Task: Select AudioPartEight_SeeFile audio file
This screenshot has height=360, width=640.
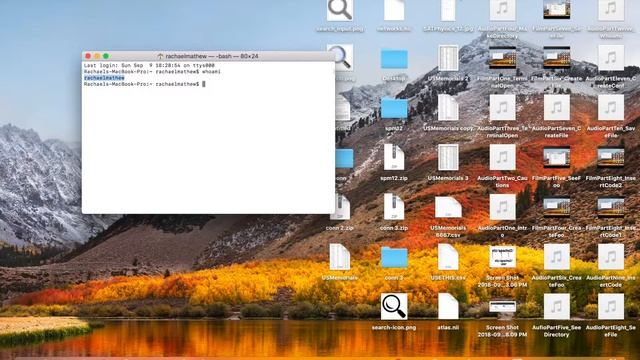Action: [x=611, y=306]
